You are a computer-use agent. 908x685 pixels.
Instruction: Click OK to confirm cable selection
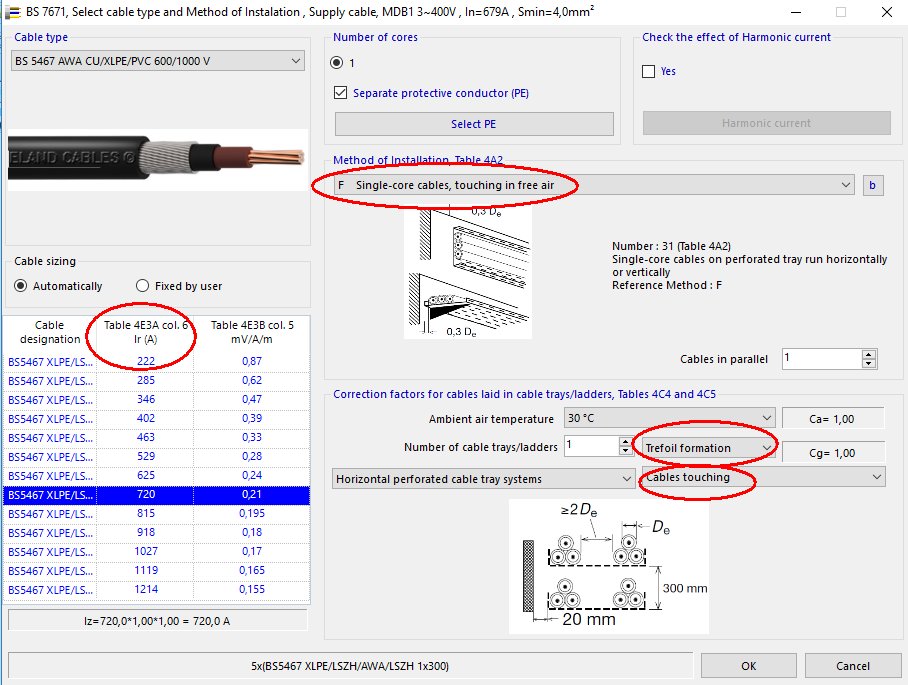(x=748, y=665)
